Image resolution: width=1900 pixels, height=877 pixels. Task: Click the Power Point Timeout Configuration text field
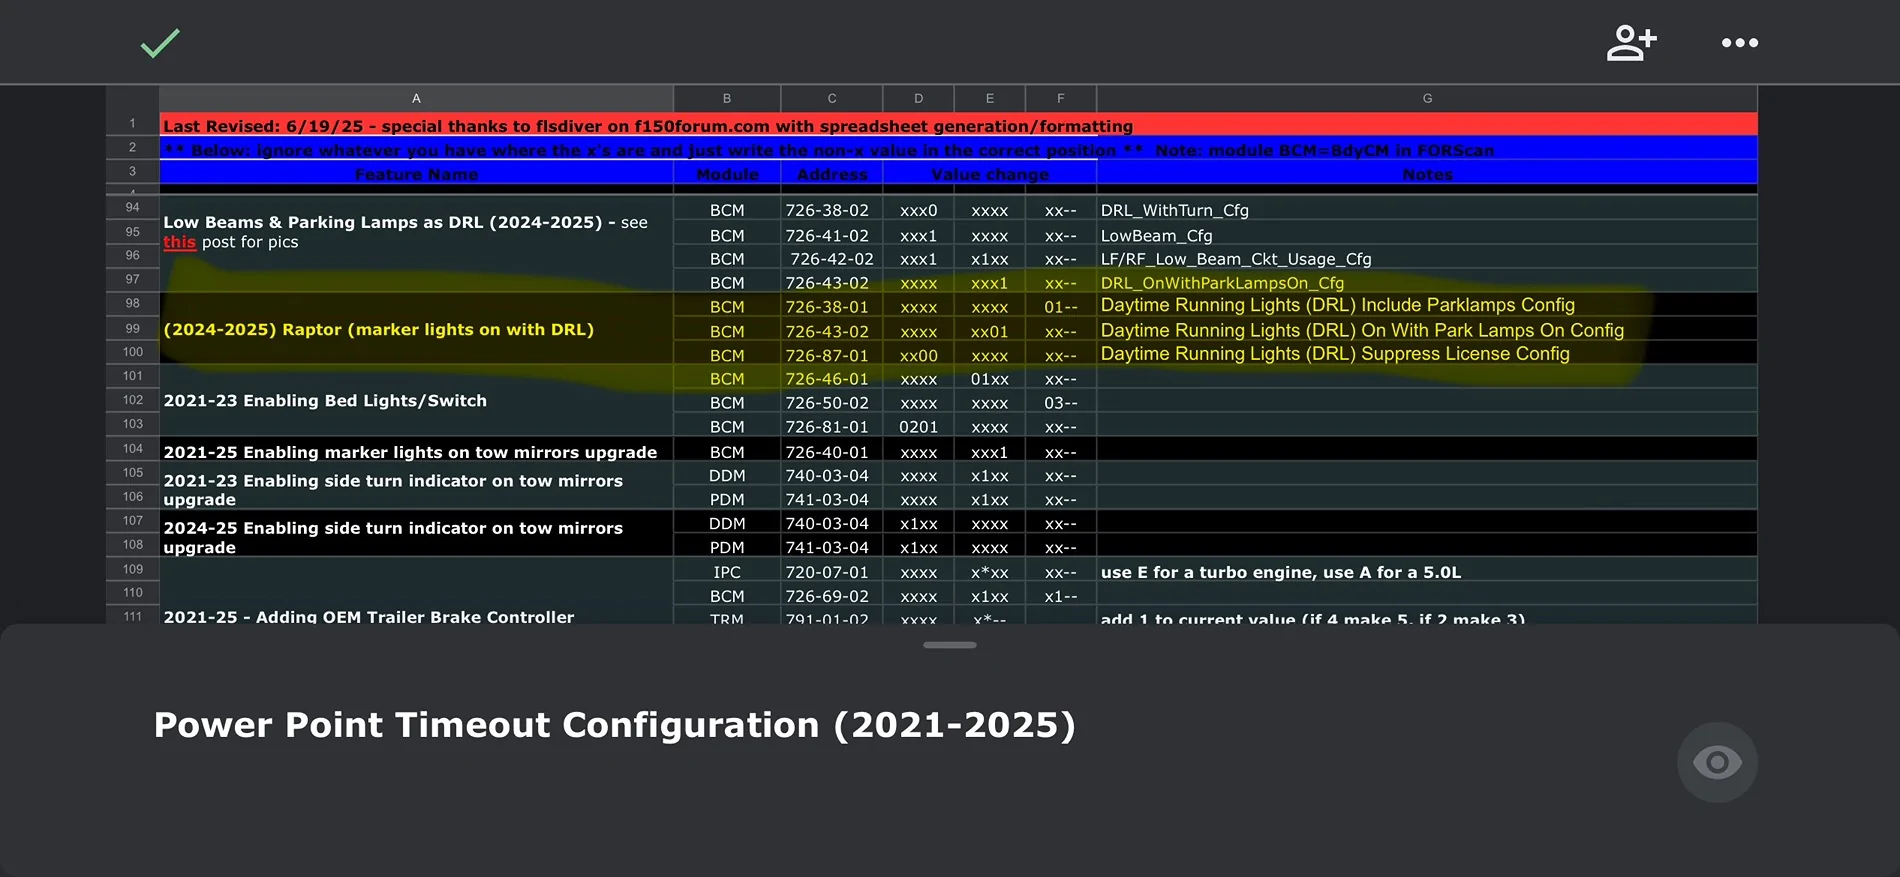(614, 725)
